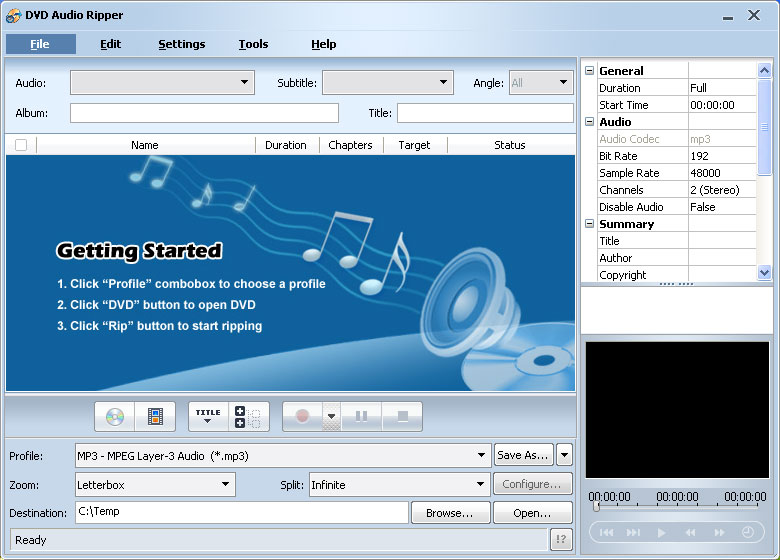Click the pause ripping button
The width and height of the screenshot is (780, 560).
[x=361, y=416]
